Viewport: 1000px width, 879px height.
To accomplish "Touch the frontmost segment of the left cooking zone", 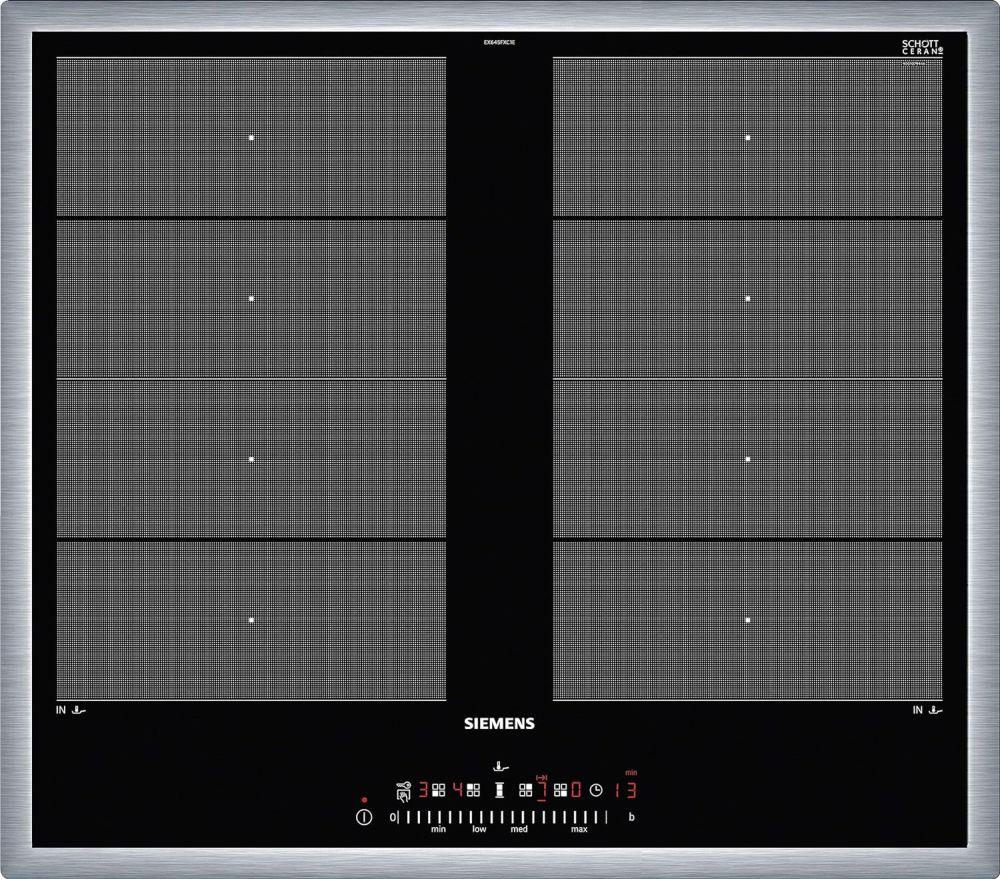I will point(251,621).
